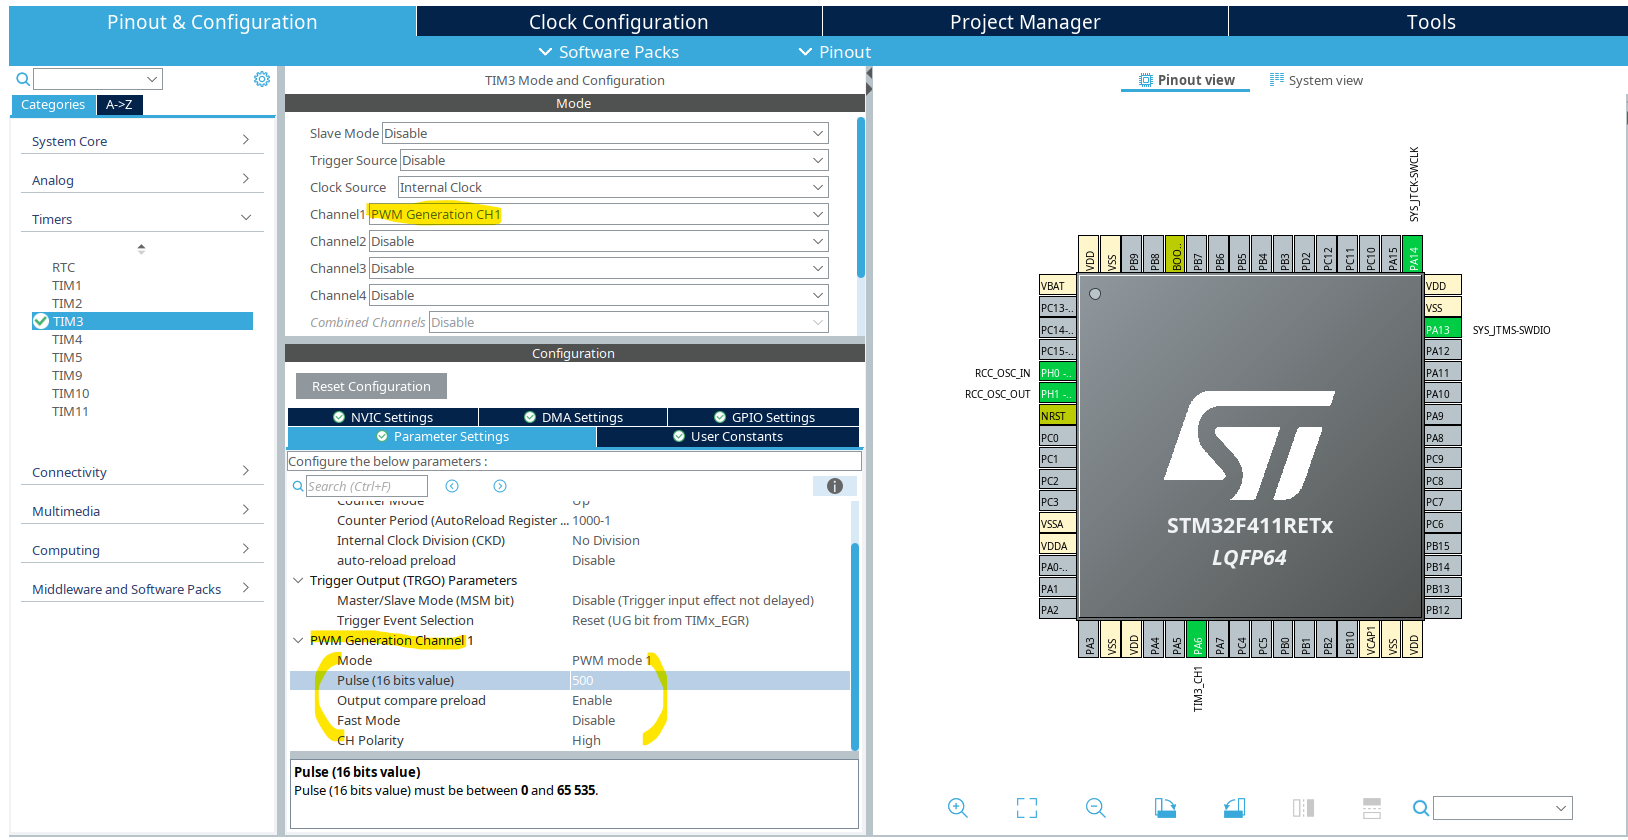Select the green PA14 pin on the chip
1628x840 pixels.
[1413, 254]
